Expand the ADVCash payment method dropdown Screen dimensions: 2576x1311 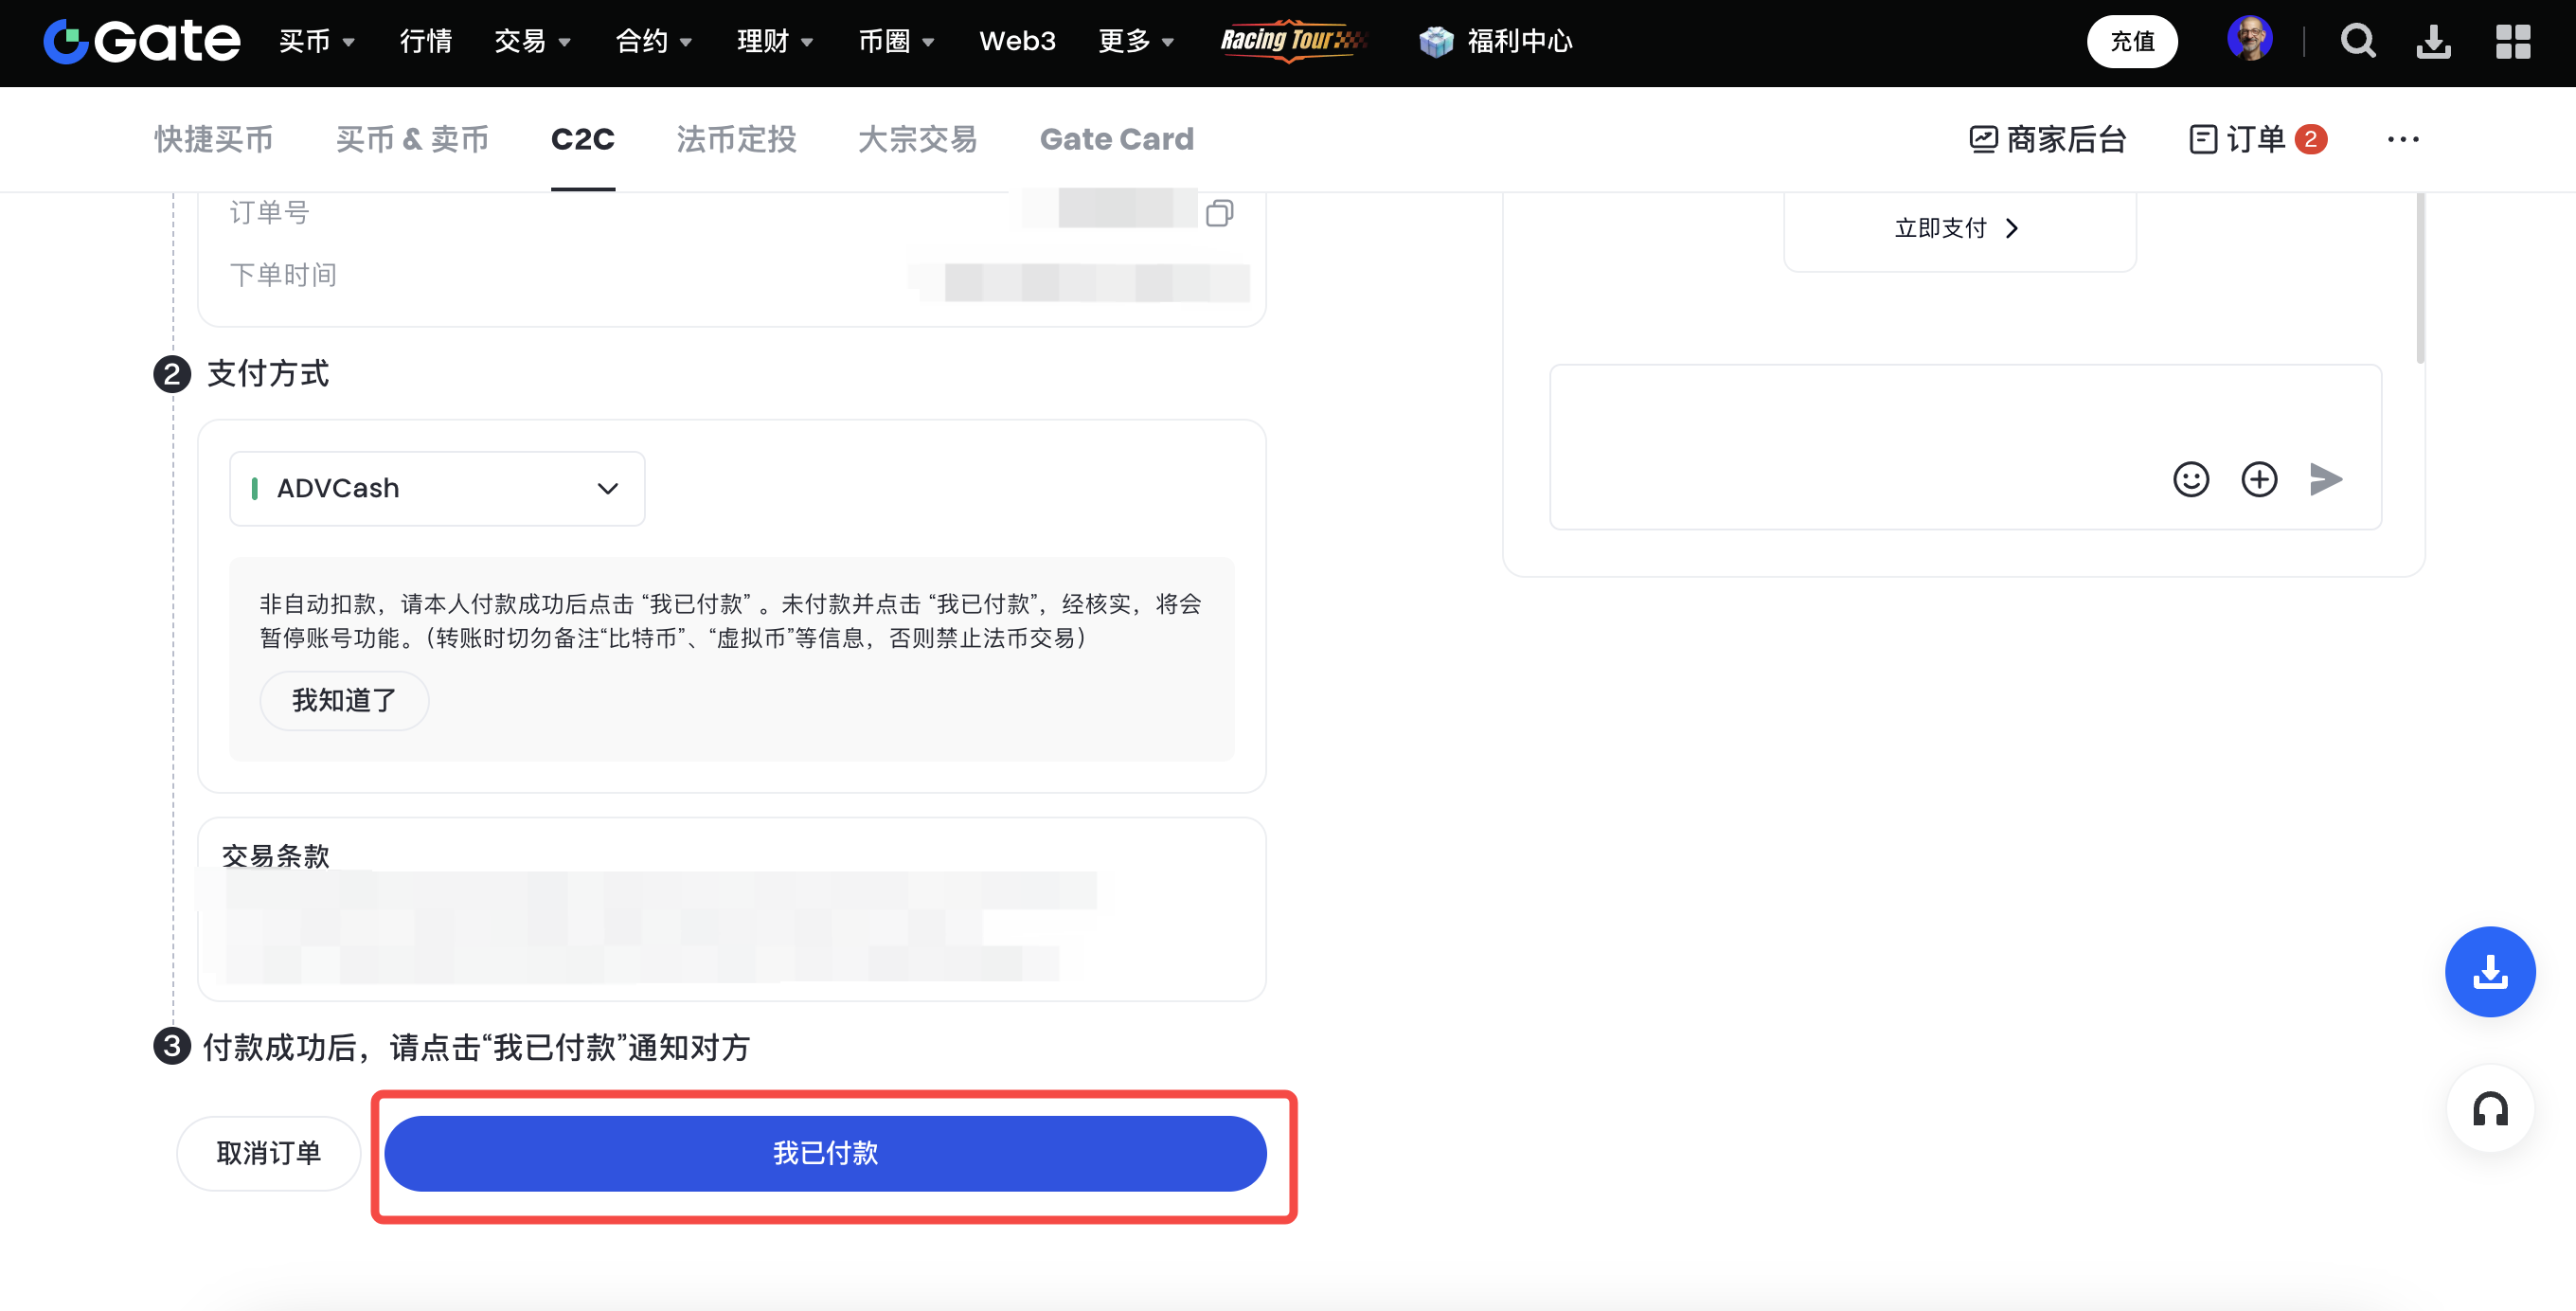pos(437,488)
